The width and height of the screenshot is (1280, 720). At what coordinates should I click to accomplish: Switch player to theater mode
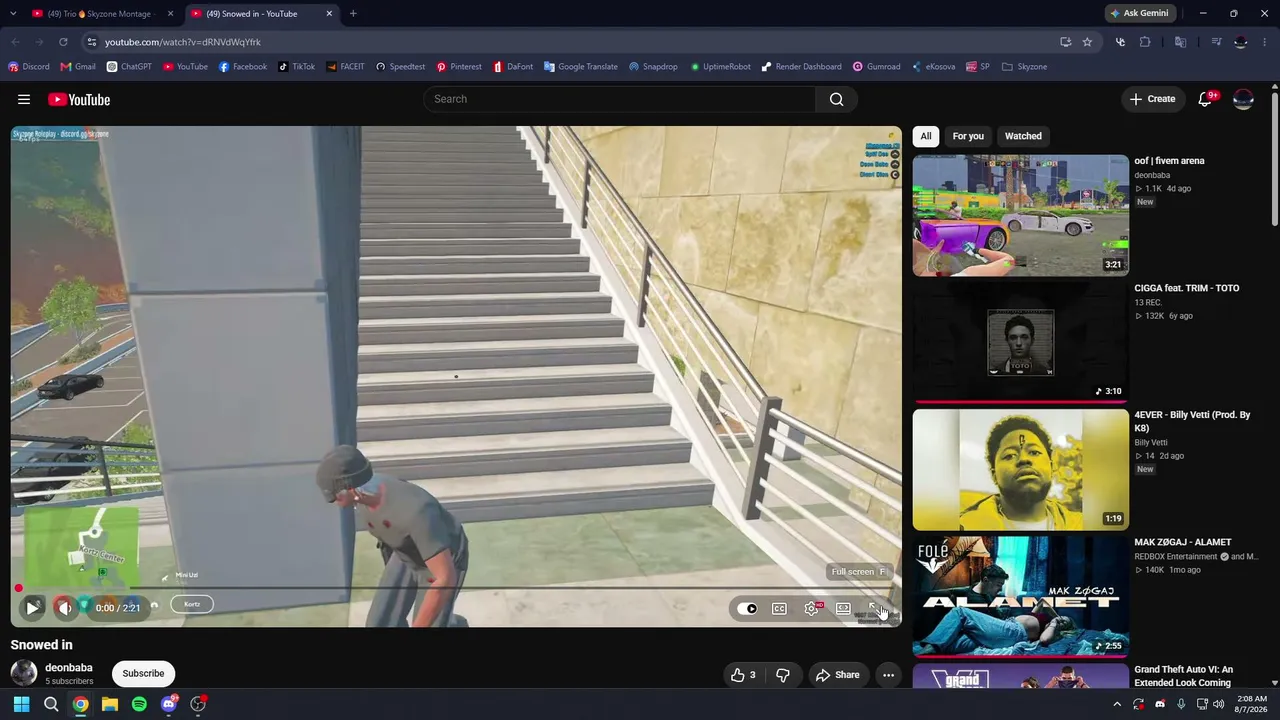pyautogui.click(x=843, y=608)
